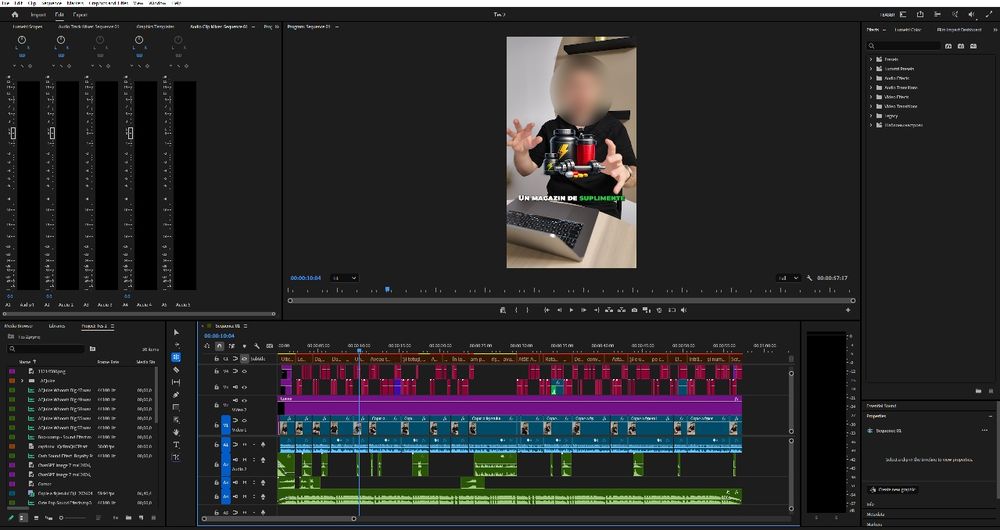Go to Home screen icon

pos(15,14)
